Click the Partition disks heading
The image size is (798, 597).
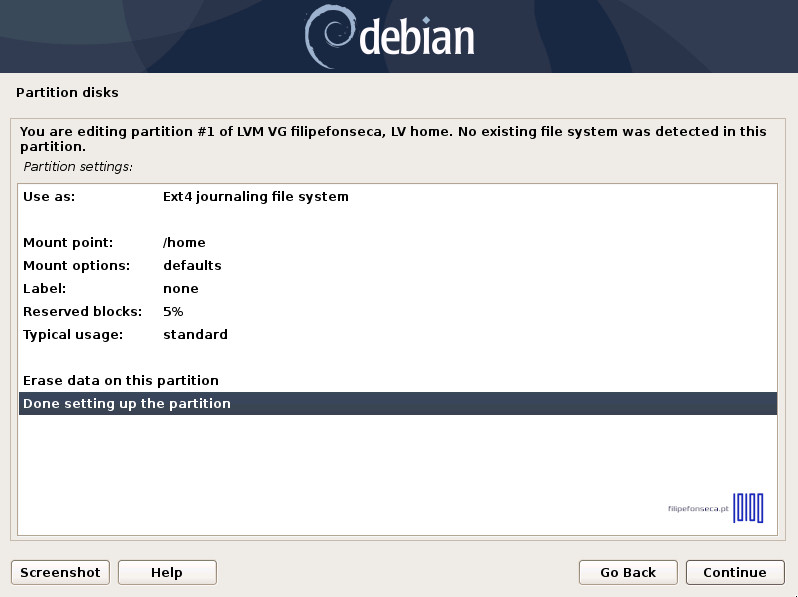pyautogui.click(x=67, y=93)
